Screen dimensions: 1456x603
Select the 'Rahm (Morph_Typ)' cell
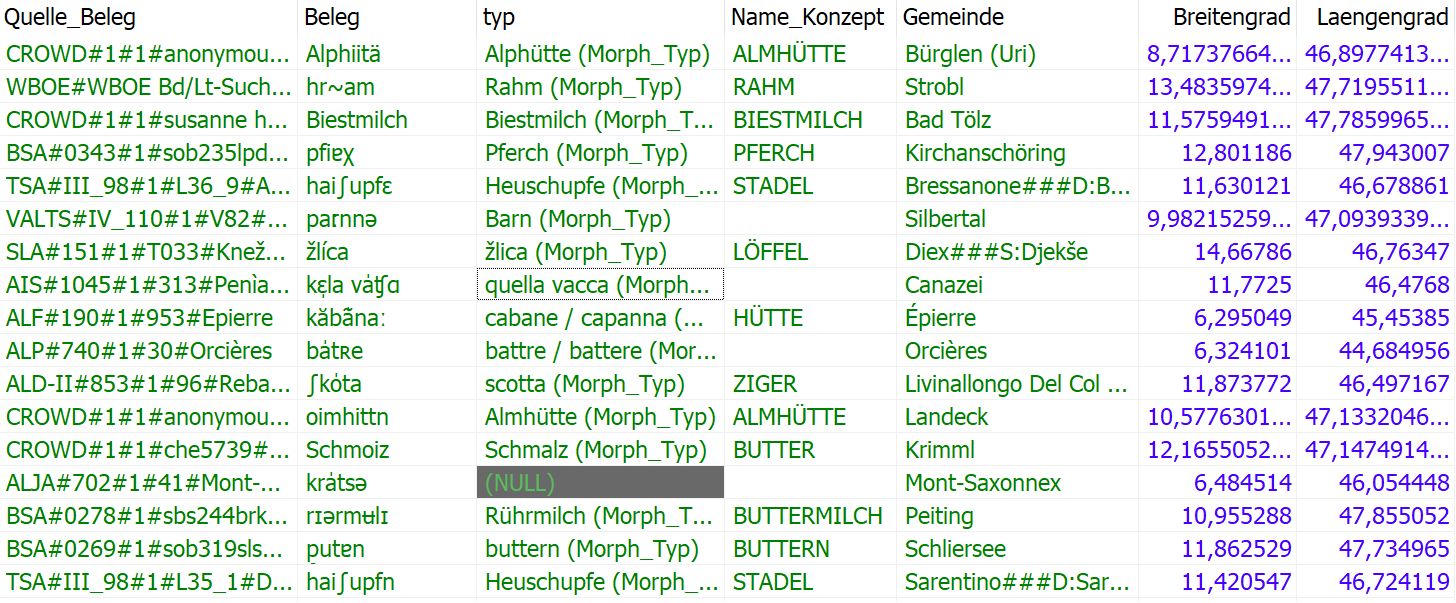tap(583, 87)
